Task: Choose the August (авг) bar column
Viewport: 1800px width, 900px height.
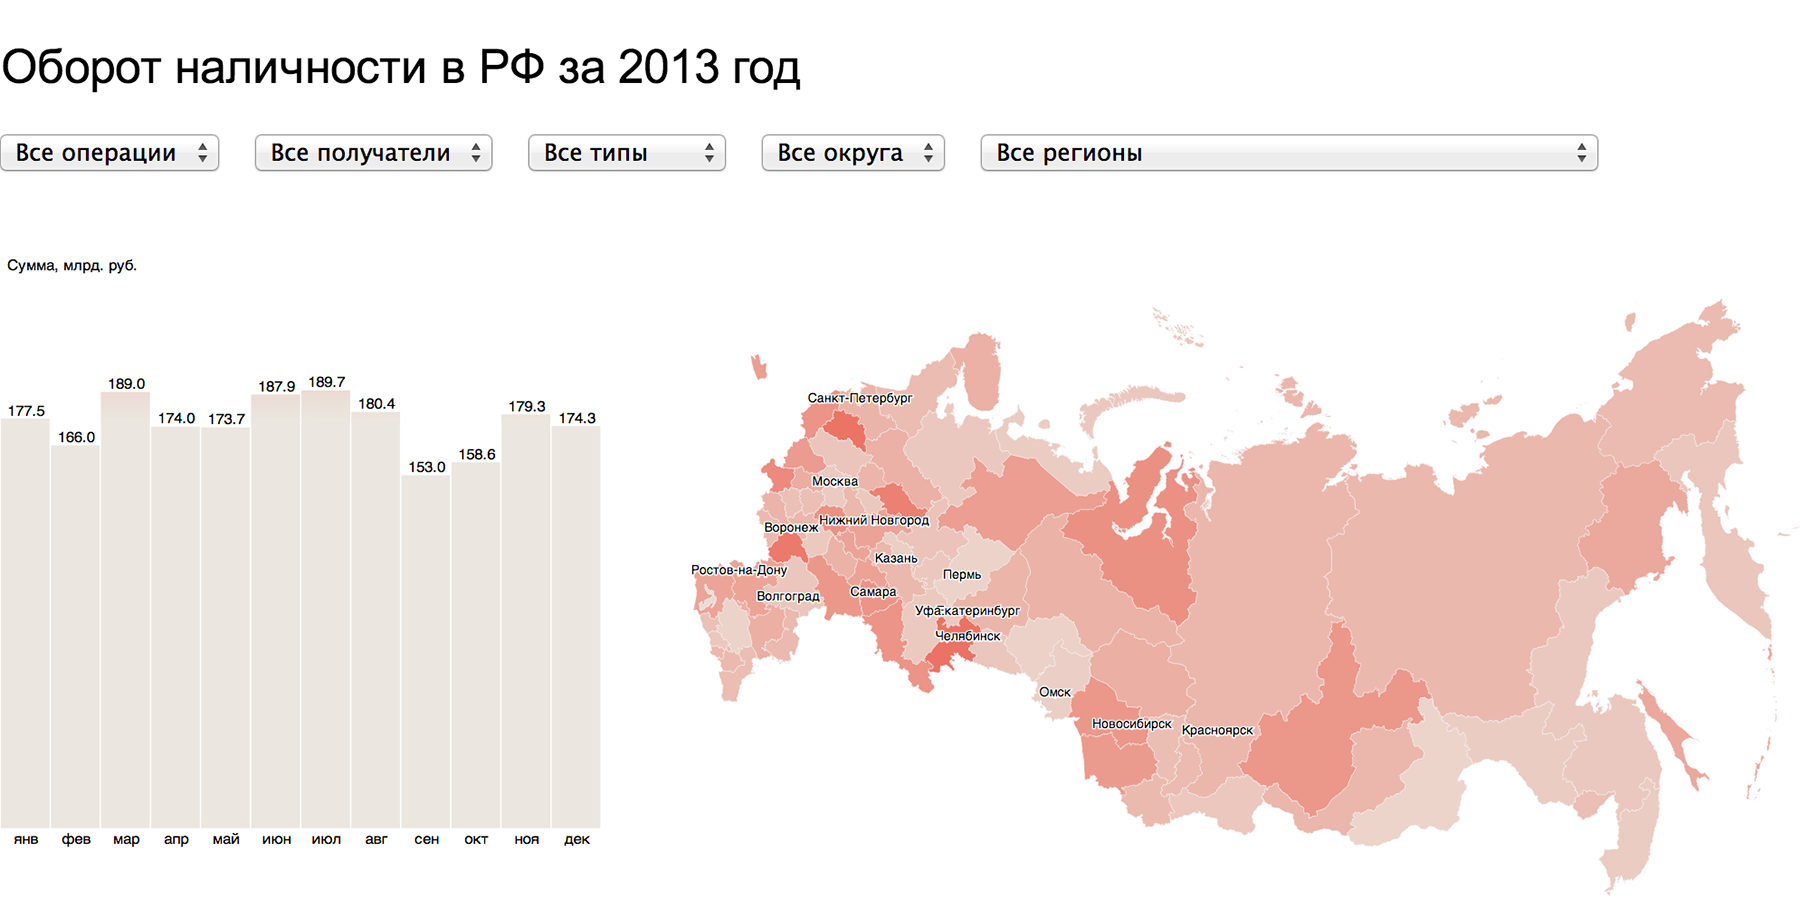Action: click(x=376, y=620)
